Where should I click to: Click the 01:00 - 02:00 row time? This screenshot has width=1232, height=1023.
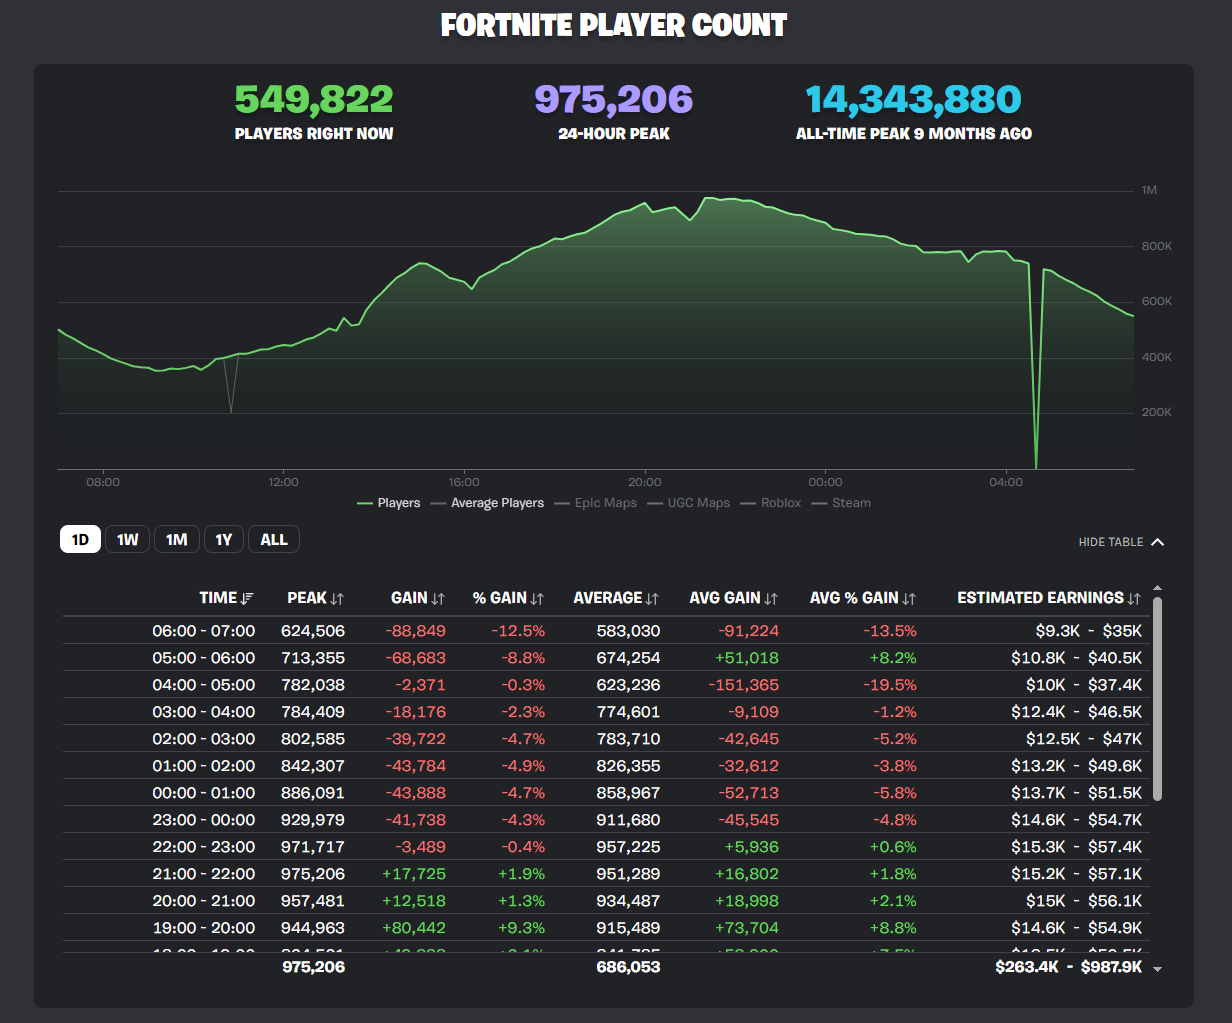[x=204, y=766]
